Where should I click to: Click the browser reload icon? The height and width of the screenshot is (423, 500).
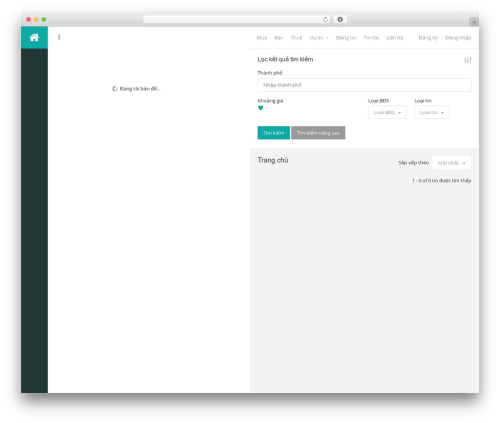pos(325,19)
